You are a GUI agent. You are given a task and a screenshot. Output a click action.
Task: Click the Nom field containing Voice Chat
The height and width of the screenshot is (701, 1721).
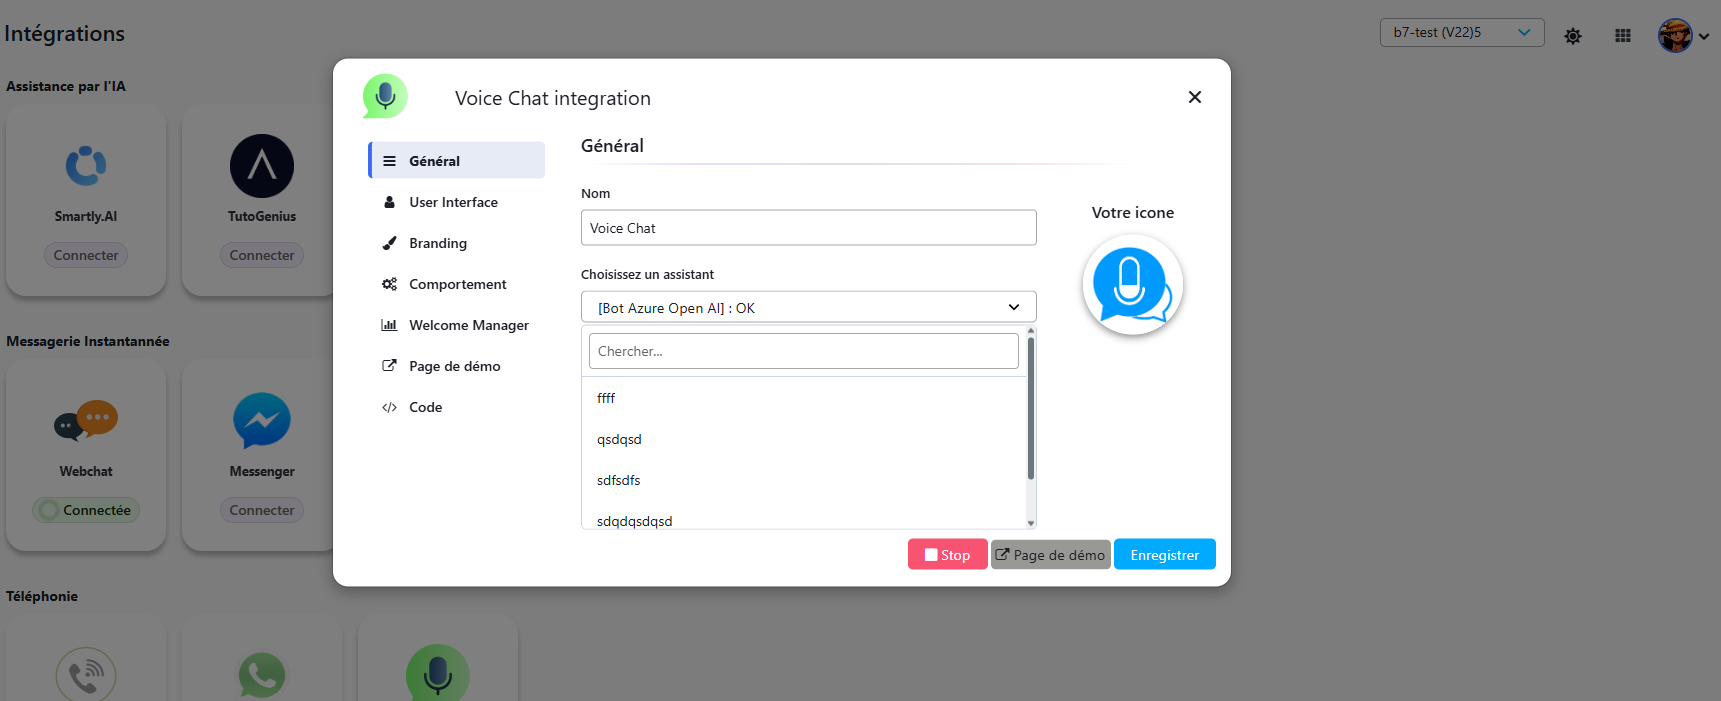pyautogui.click(x=808, y=228)
